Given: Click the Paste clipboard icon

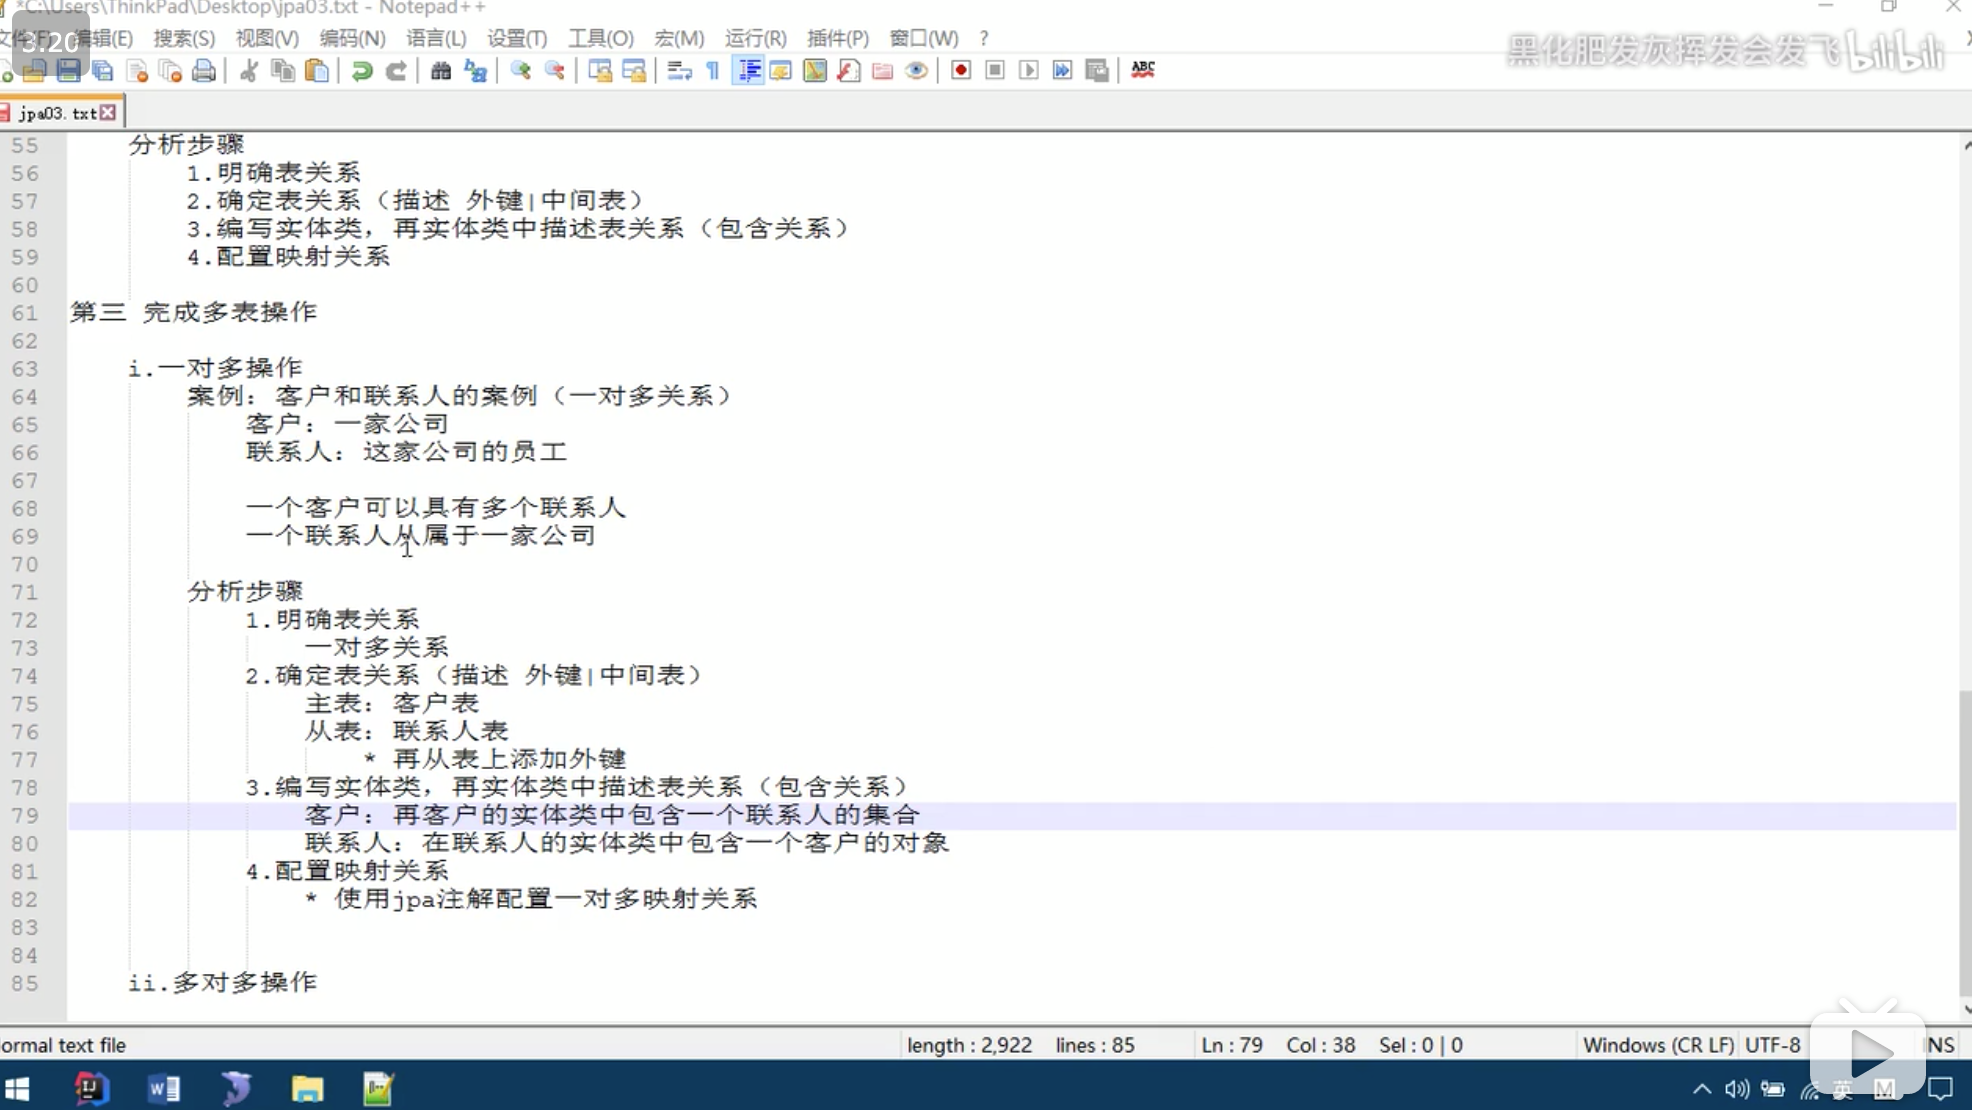Looking at the screenshot, I should [x=317, y=70].
